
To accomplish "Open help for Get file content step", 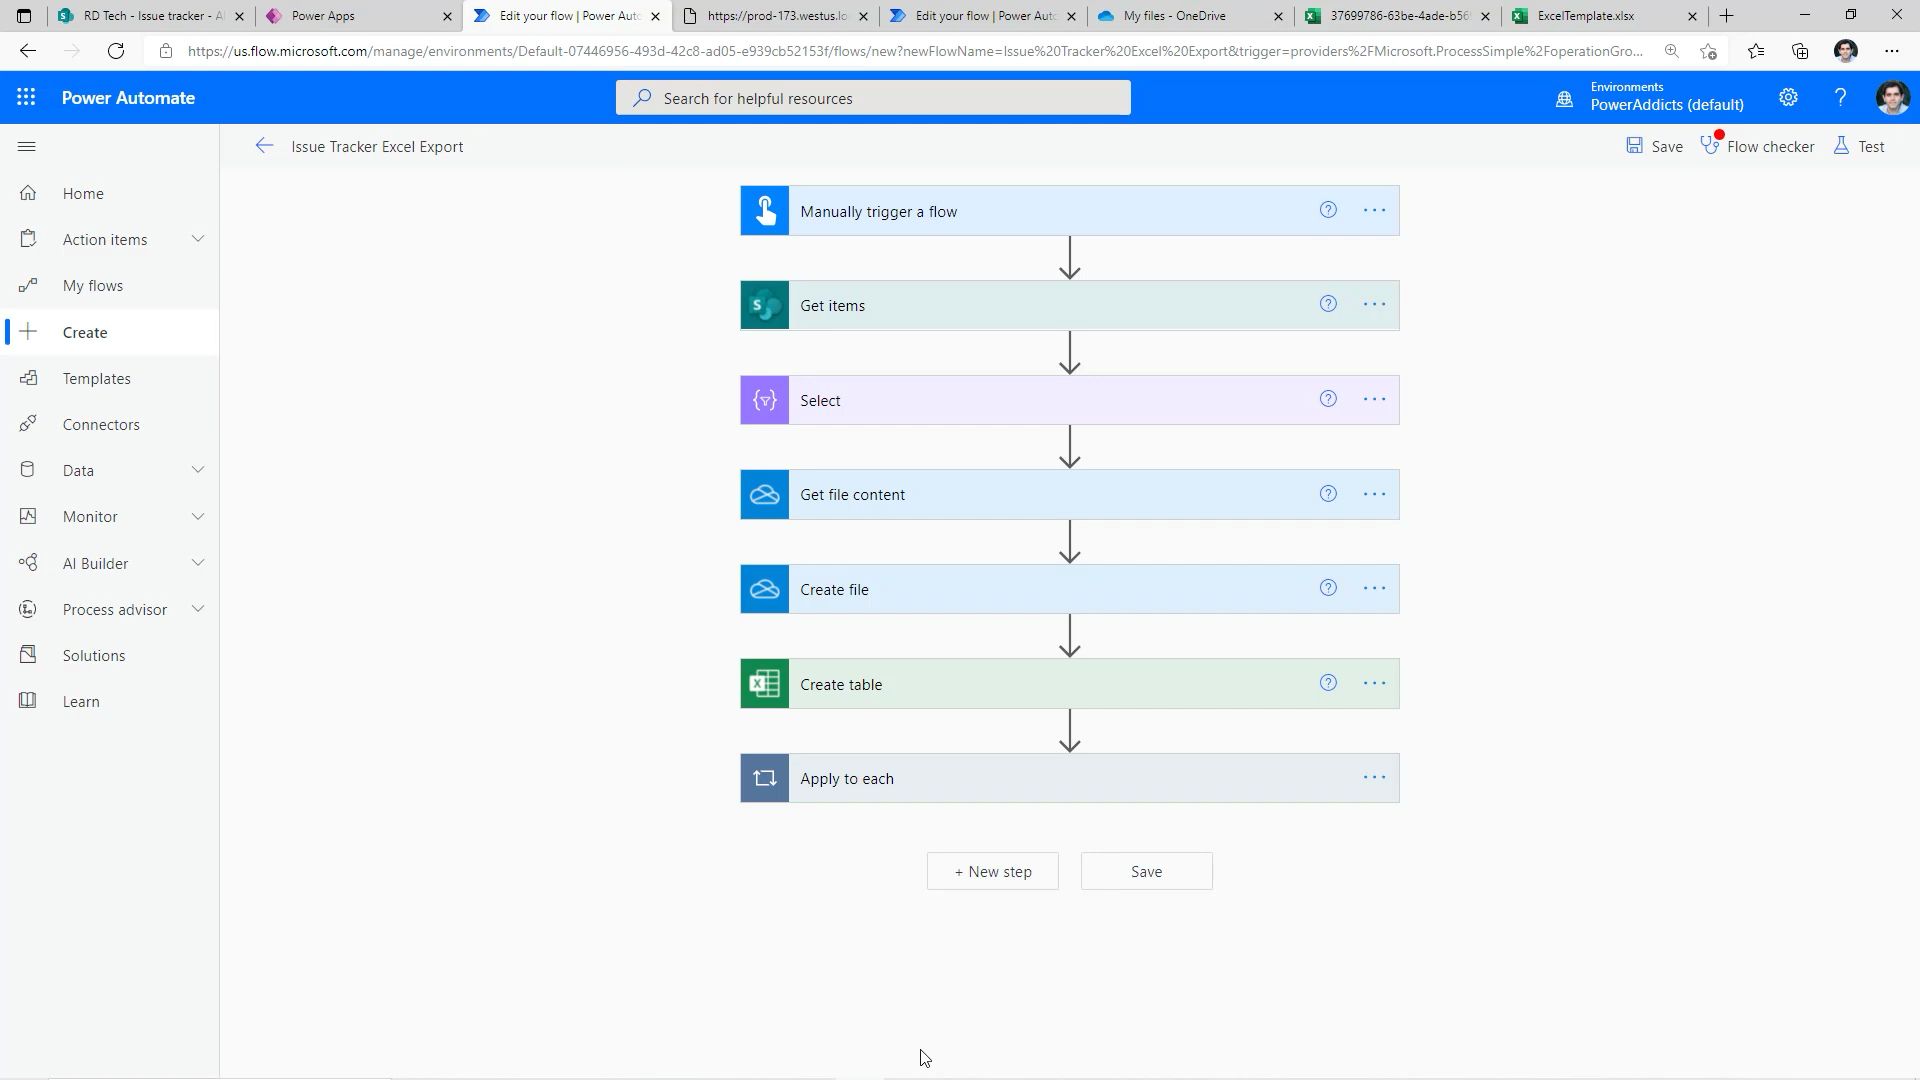I will [1328, 493].
